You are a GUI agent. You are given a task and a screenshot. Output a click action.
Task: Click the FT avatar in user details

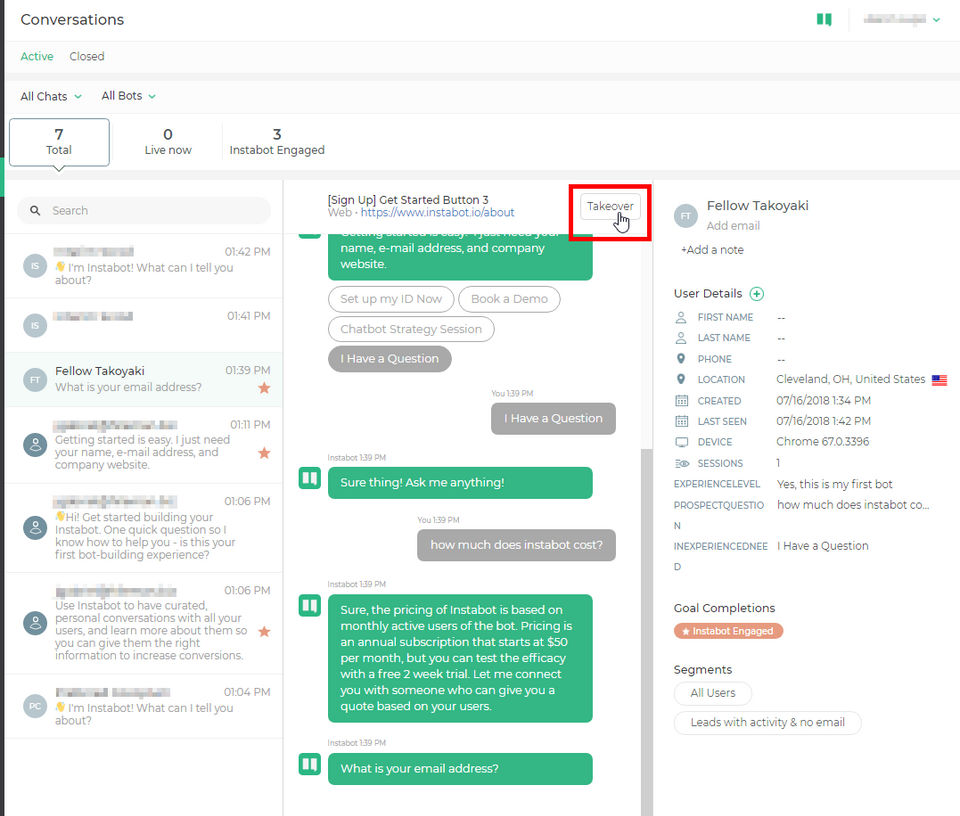(x=686, y=216)
